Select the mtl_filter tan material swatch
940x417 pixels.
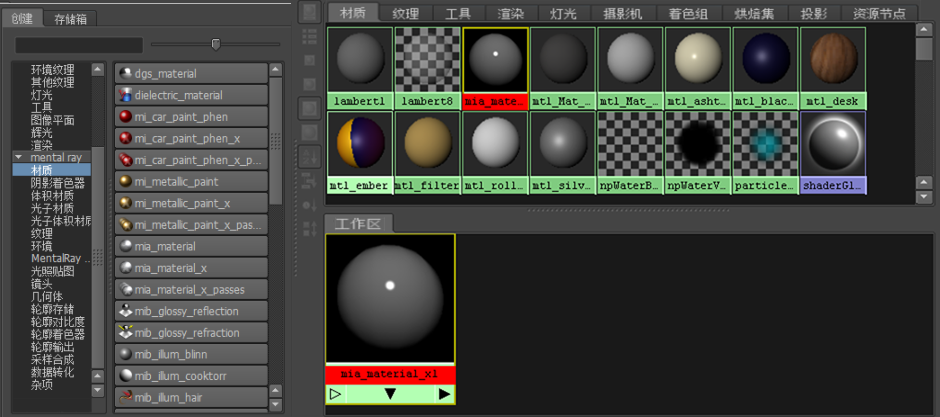pos(427,152)
